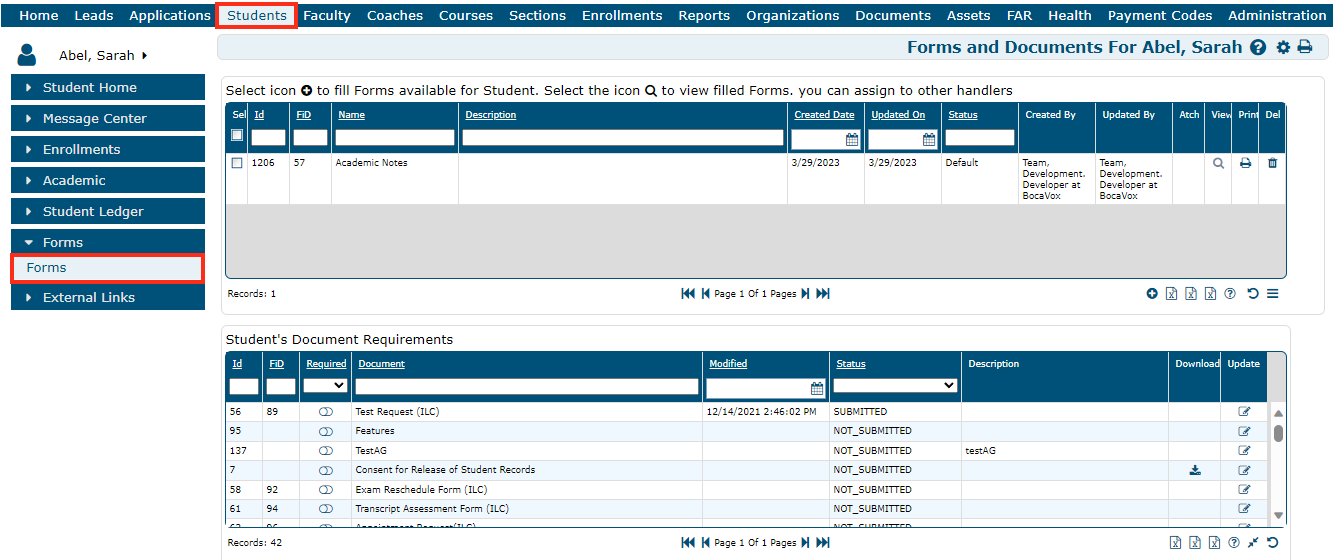Screen dimensions: 1333x560
Task: Go to first page of Forms grid
Action: (688, 294)
